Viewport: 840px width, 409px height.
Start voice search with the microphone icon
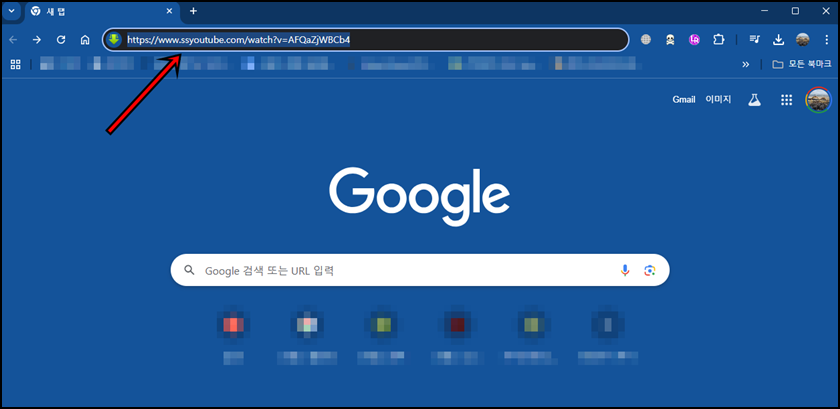click(625, 270)
